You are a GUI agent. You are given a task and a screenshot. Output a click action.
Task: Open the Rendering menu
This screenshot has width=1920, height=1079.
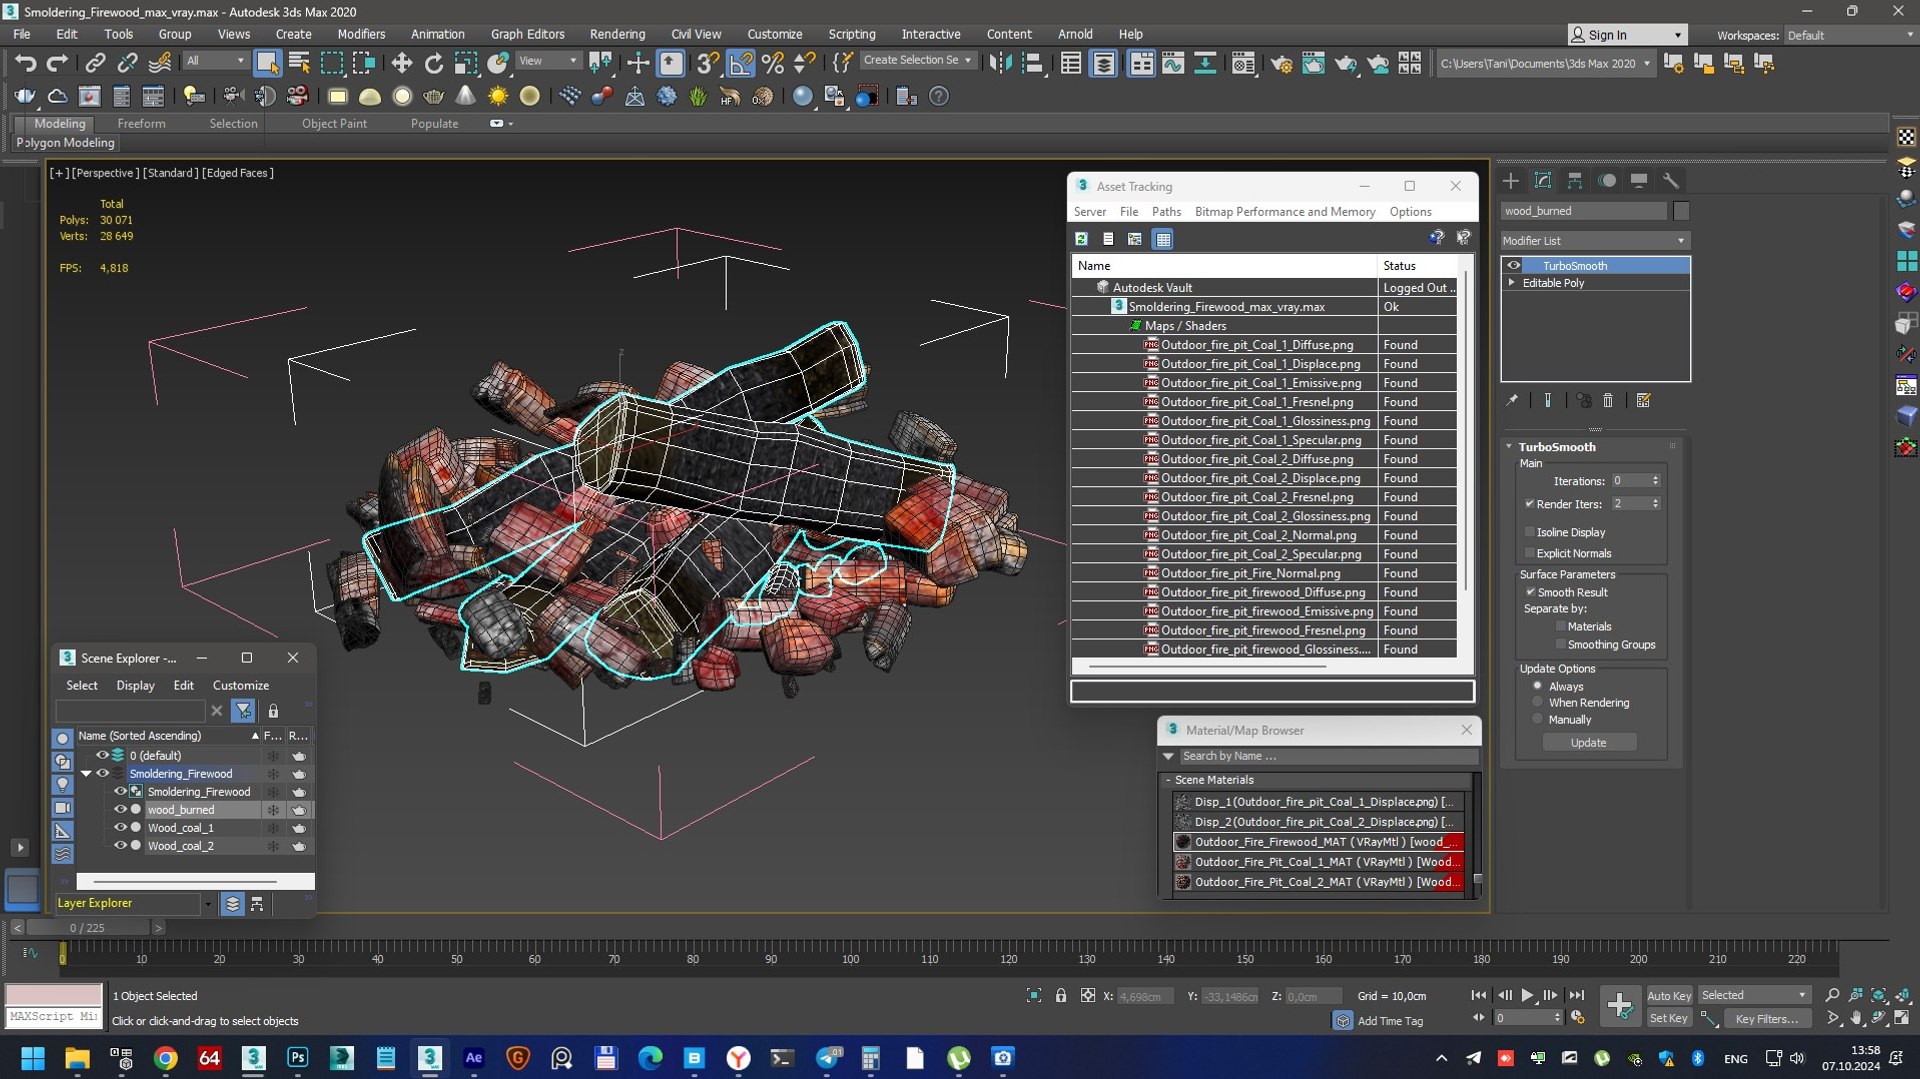617,34
